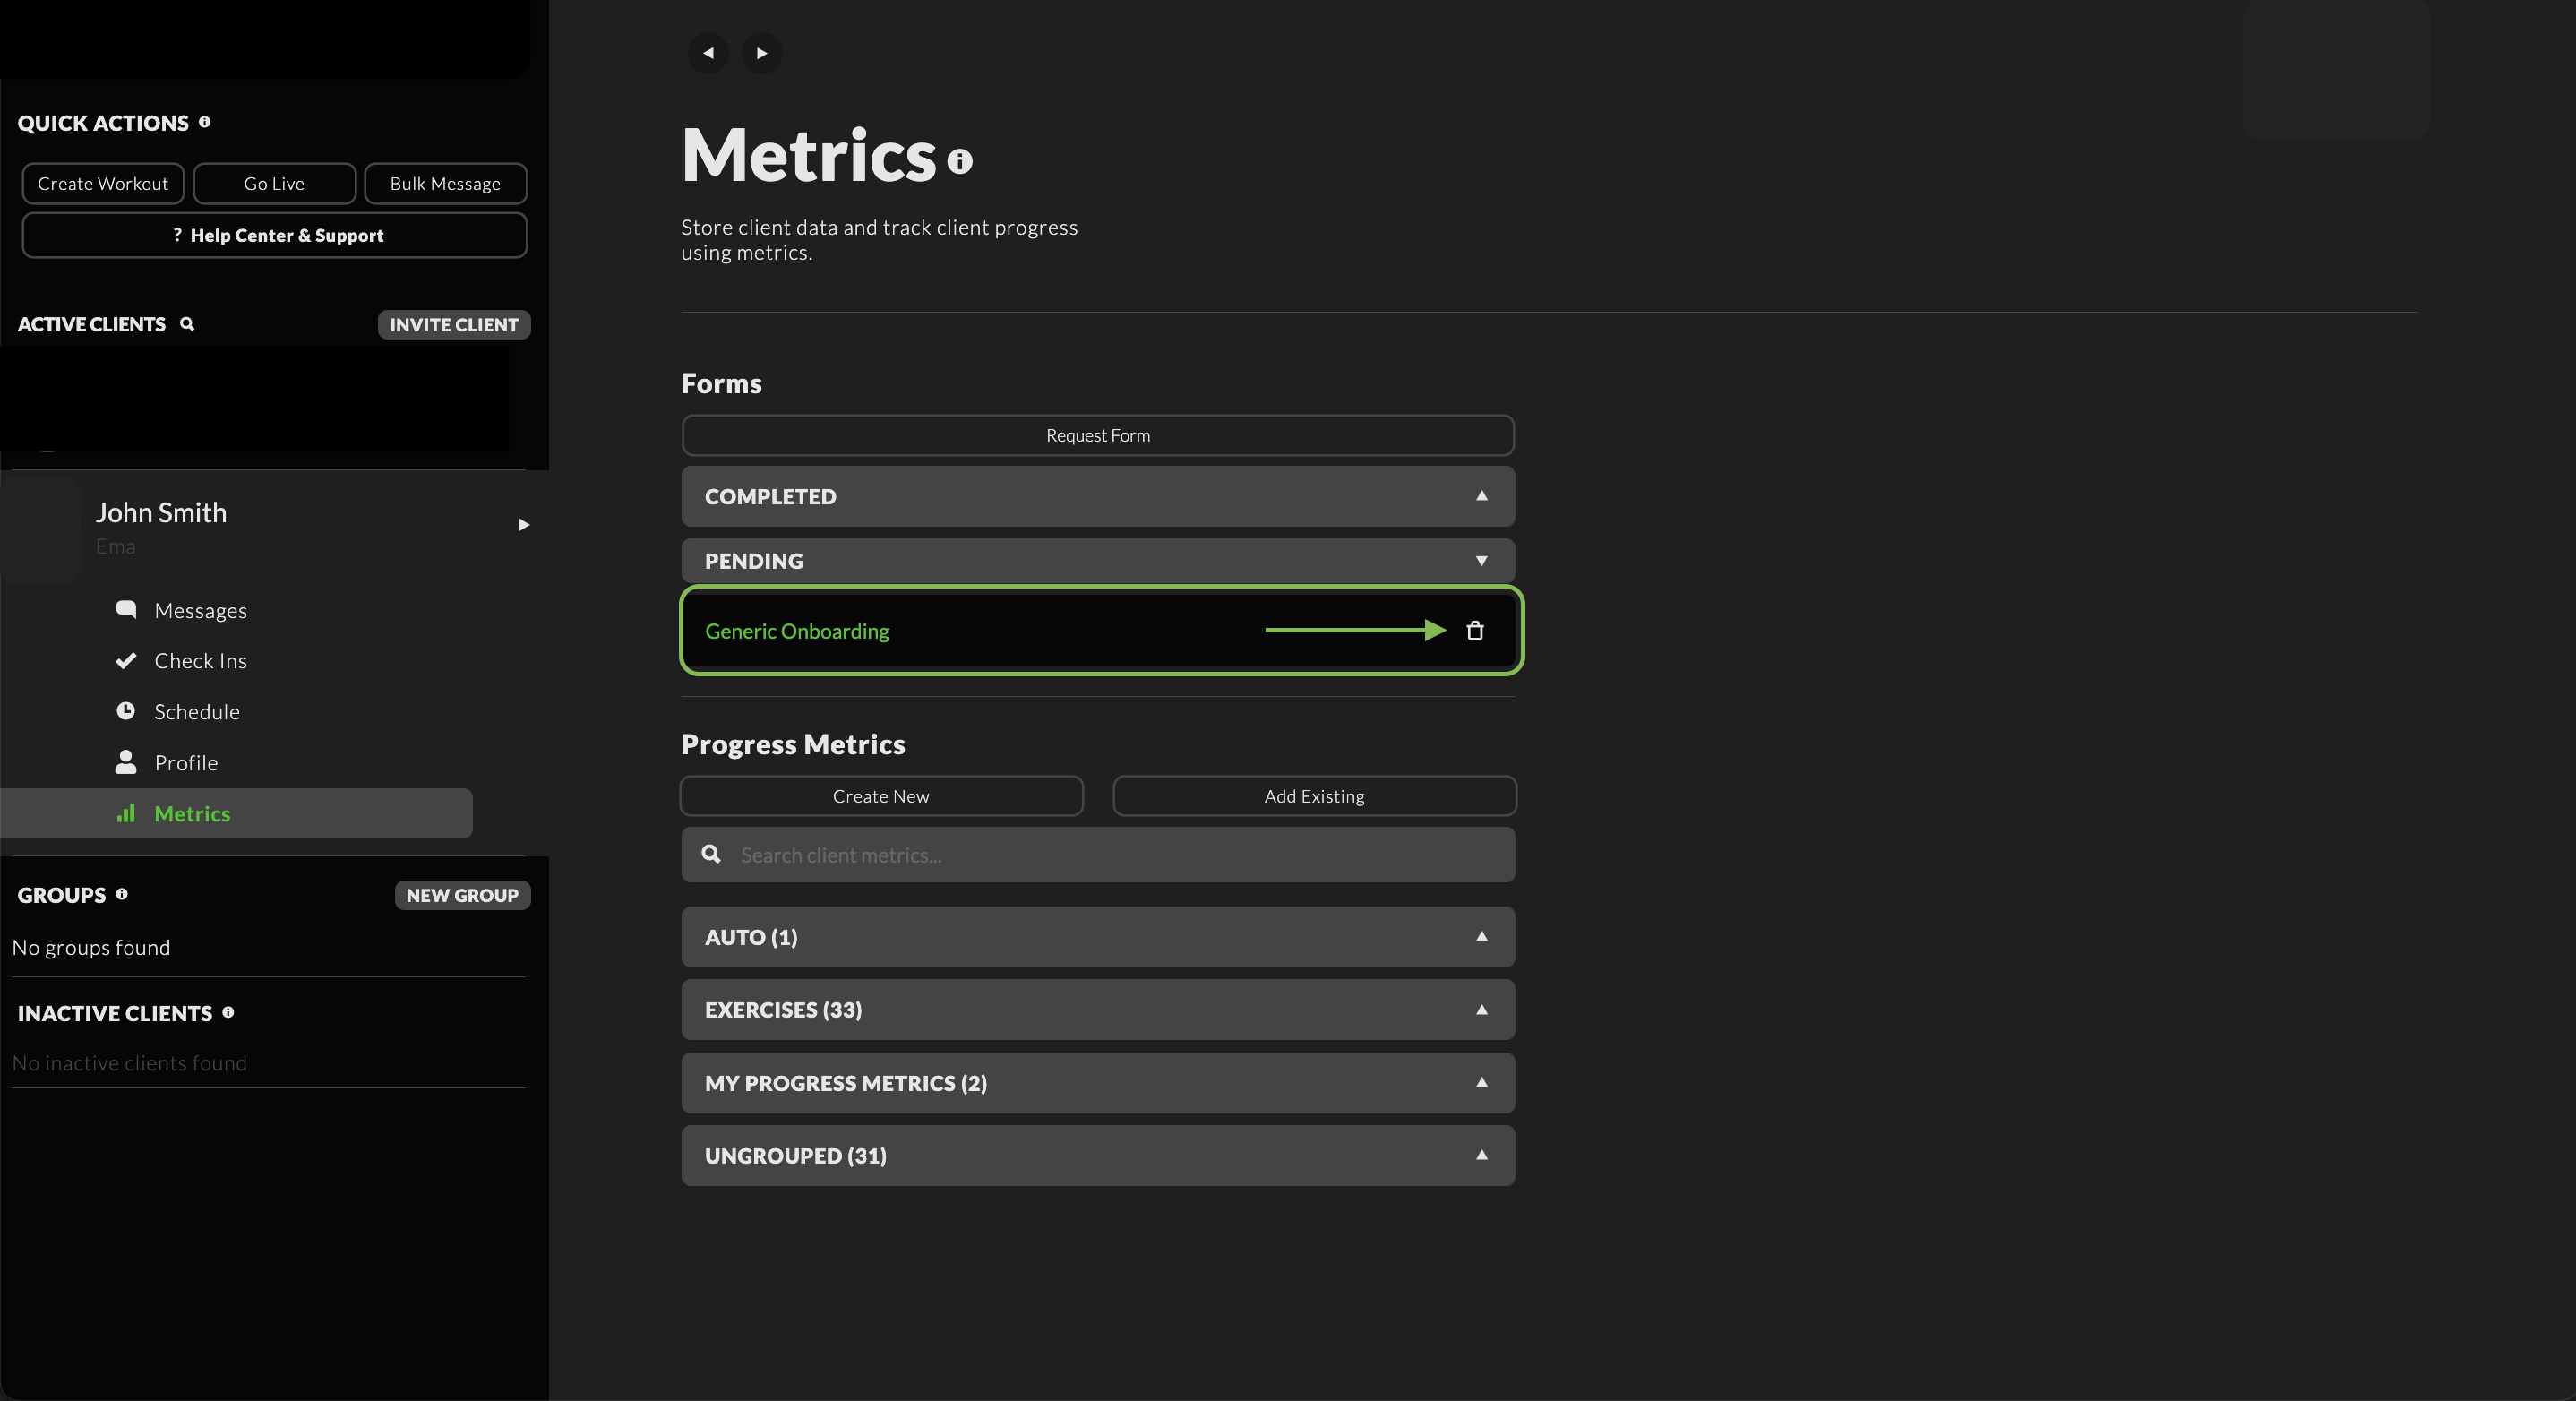Click Groups info icon

[x=122, y=894]
